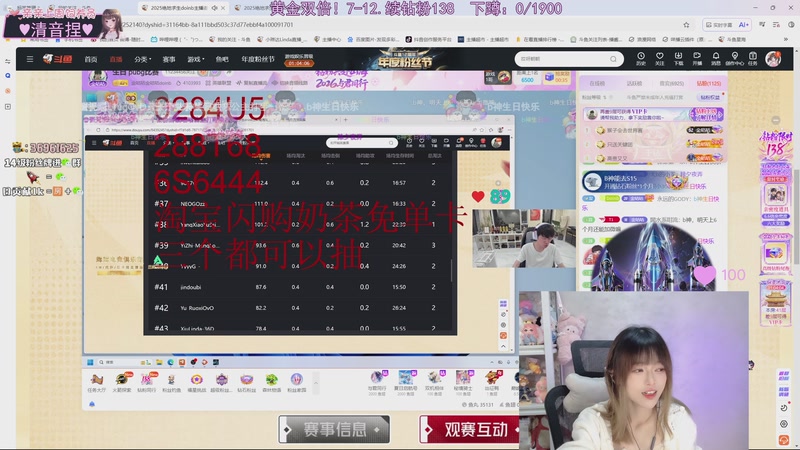
Task: Select the 贵宾 ranking tab
Action: (x=671, y=83)
